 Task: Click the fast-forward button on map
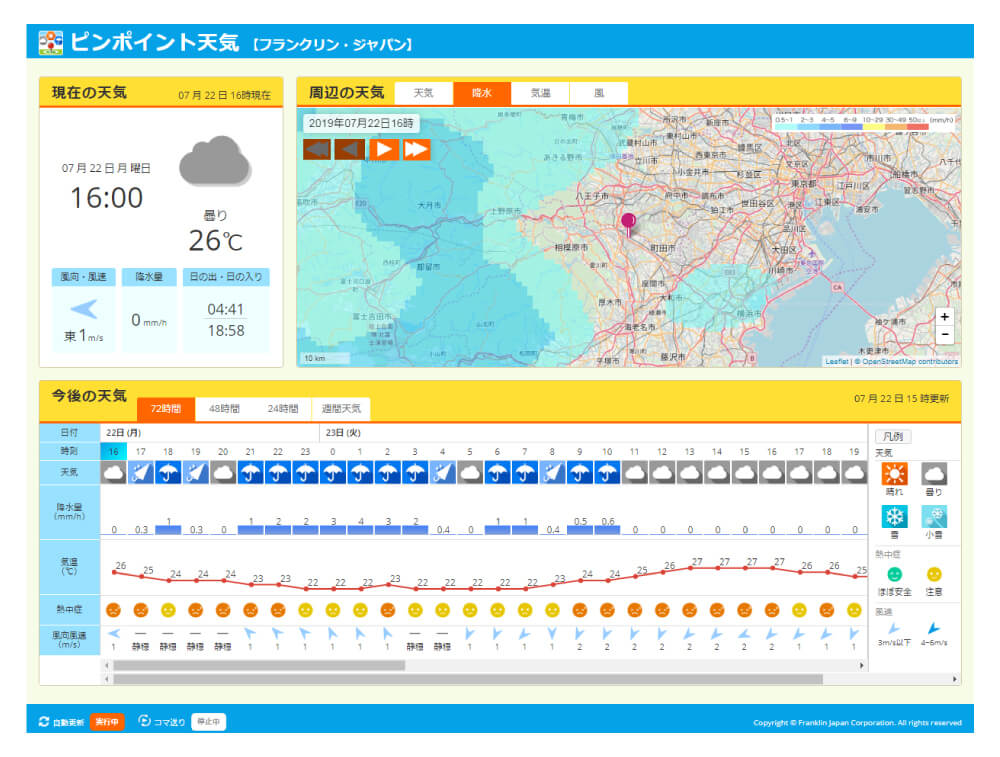click(x=416, y=149)
